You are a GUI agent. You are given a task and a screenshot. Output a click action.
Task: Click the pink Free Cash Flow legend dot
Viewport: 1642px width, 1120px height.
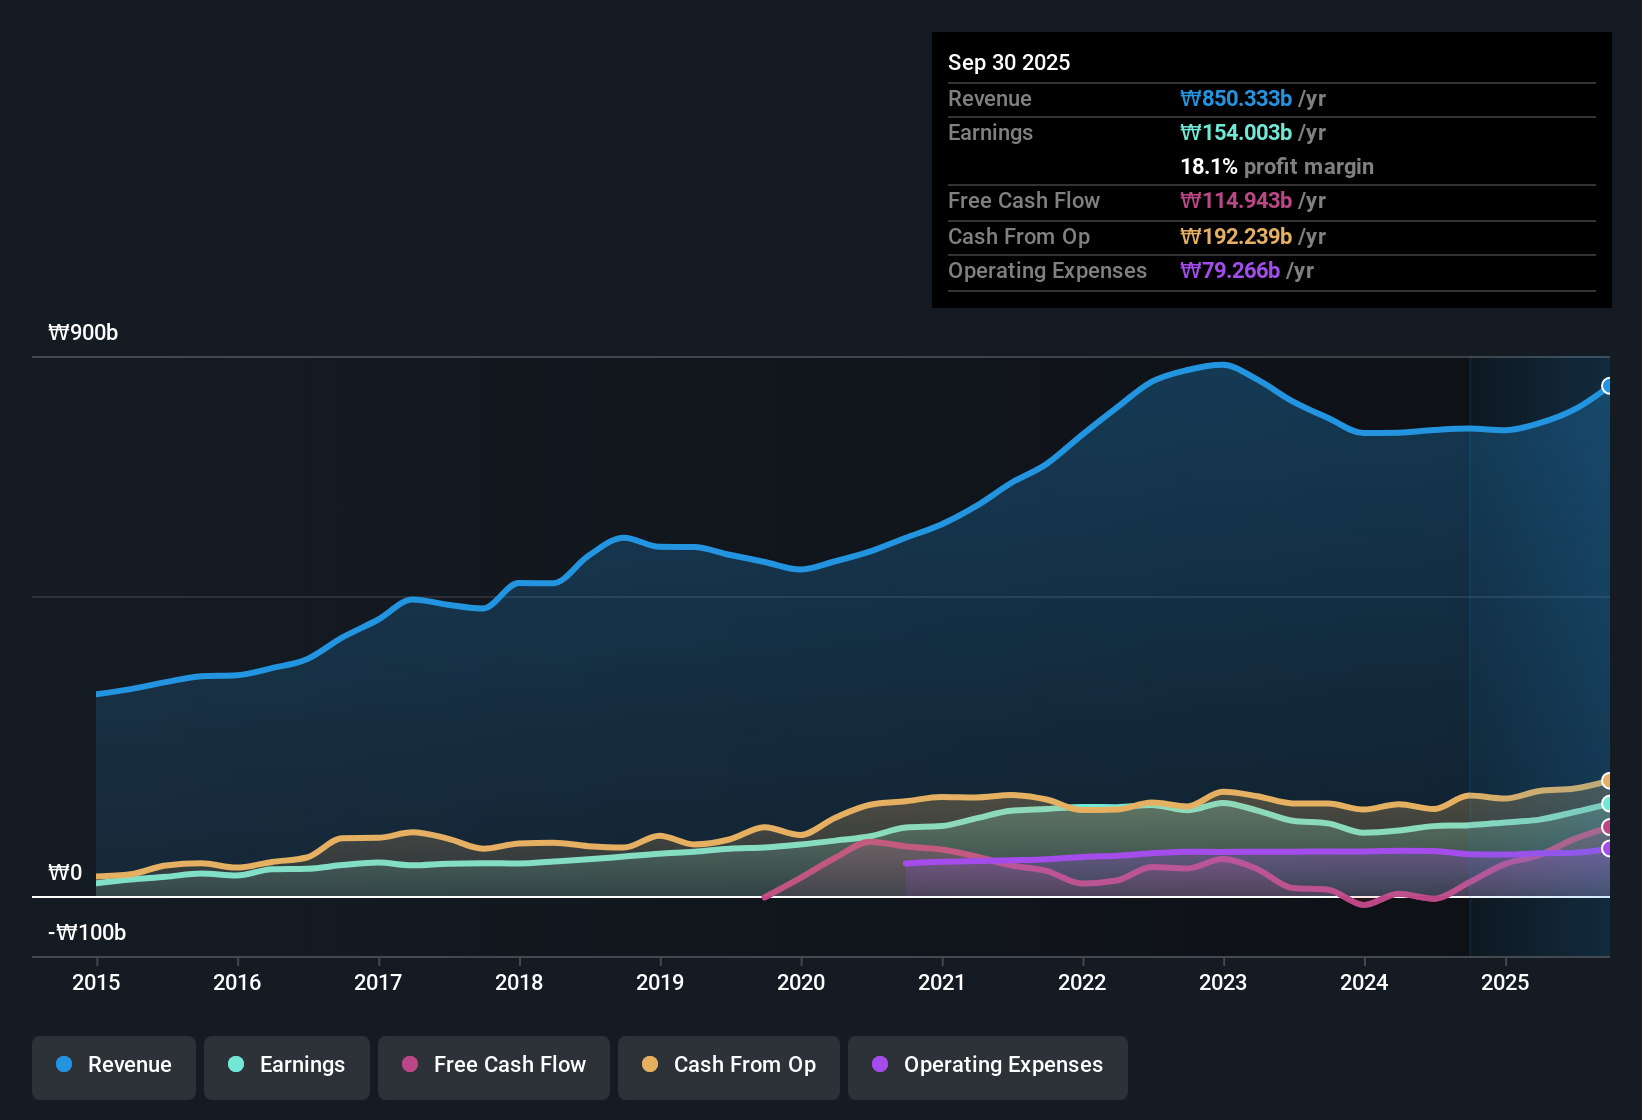409,1065
